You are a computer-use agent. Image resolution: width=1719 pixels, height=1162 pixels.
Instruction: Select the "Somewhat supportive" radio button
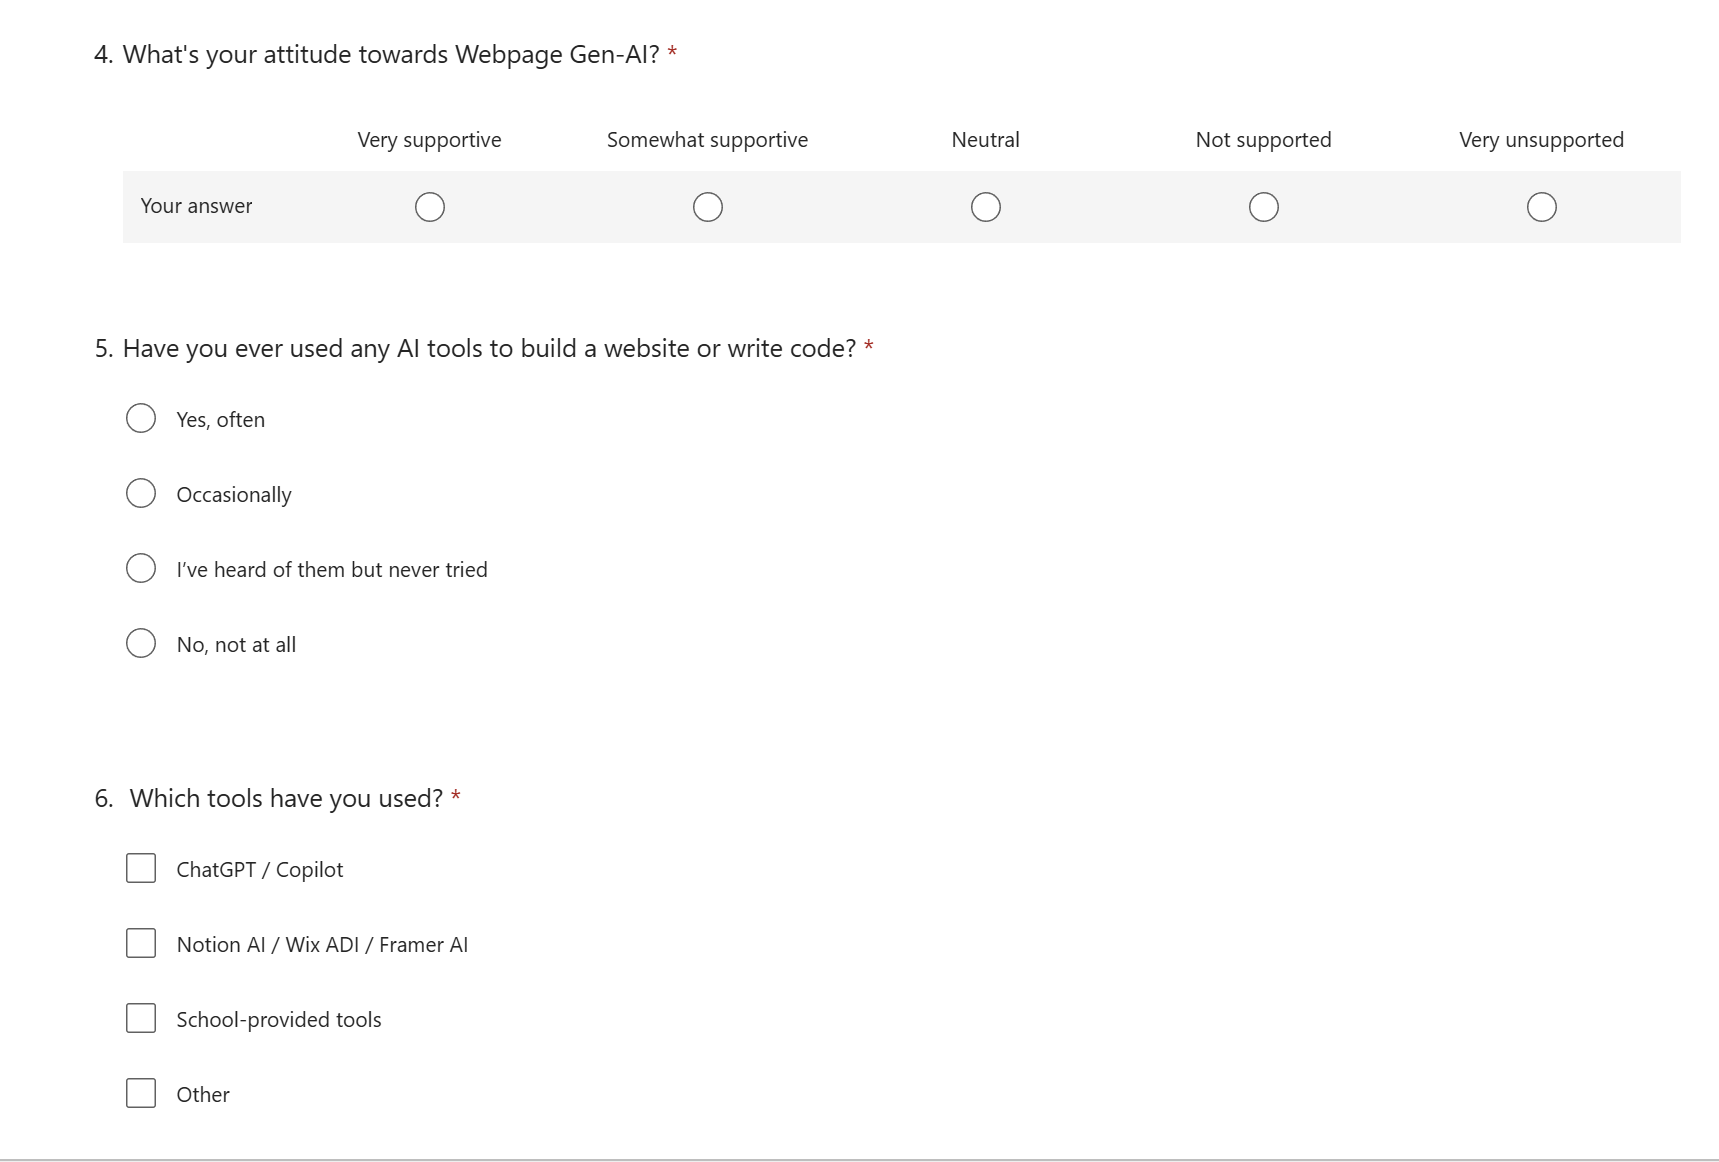(707, 207)
